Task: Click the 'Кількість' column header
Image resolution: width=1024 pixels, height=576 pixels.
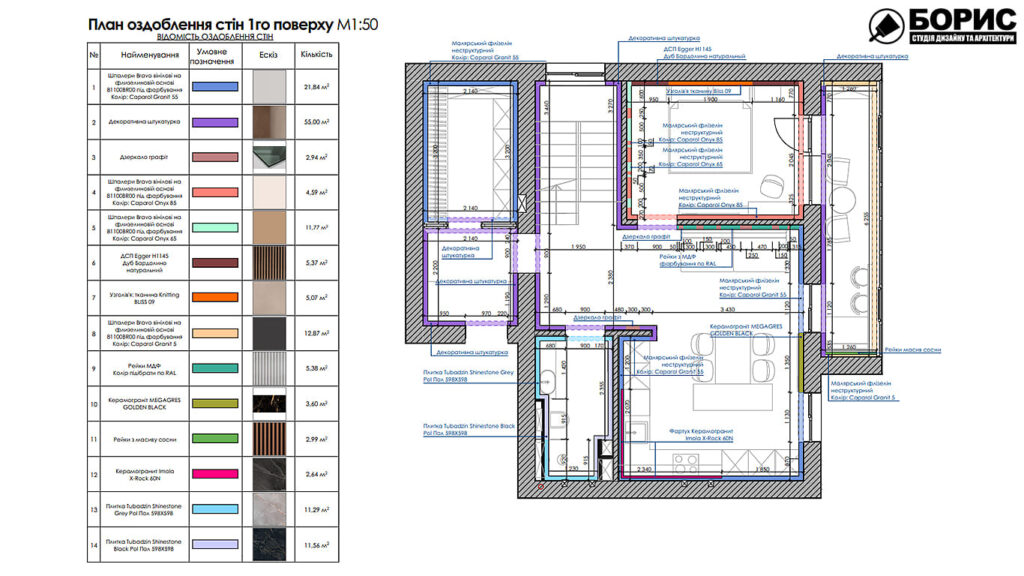Action: (x=315, y=55)
